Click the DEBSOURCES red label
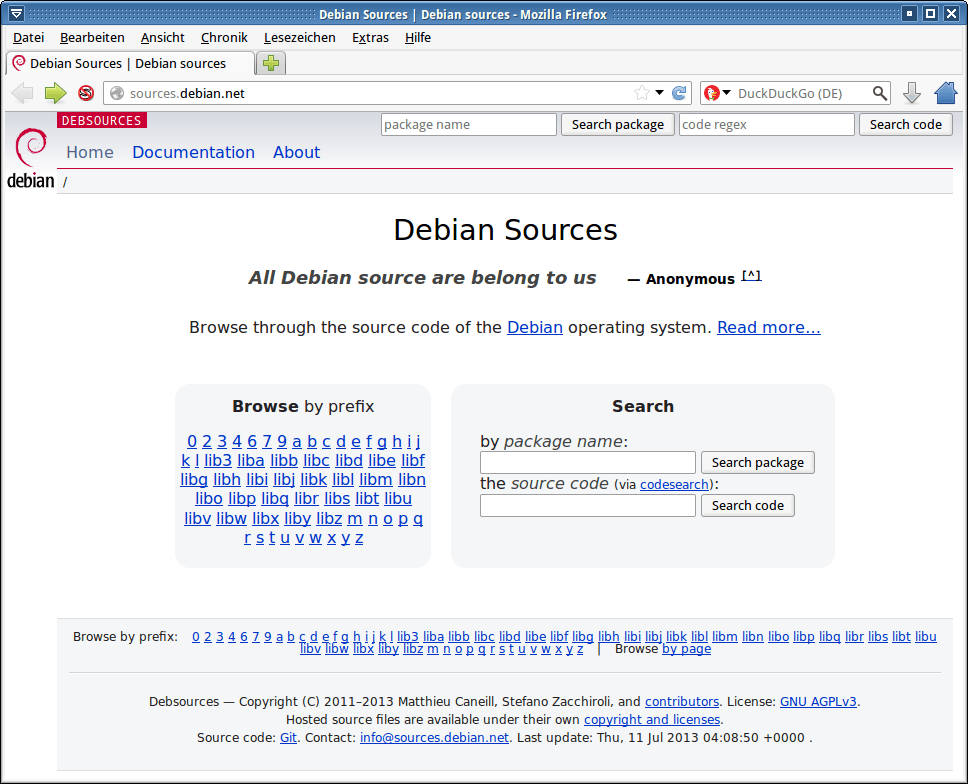 [102, 120]
